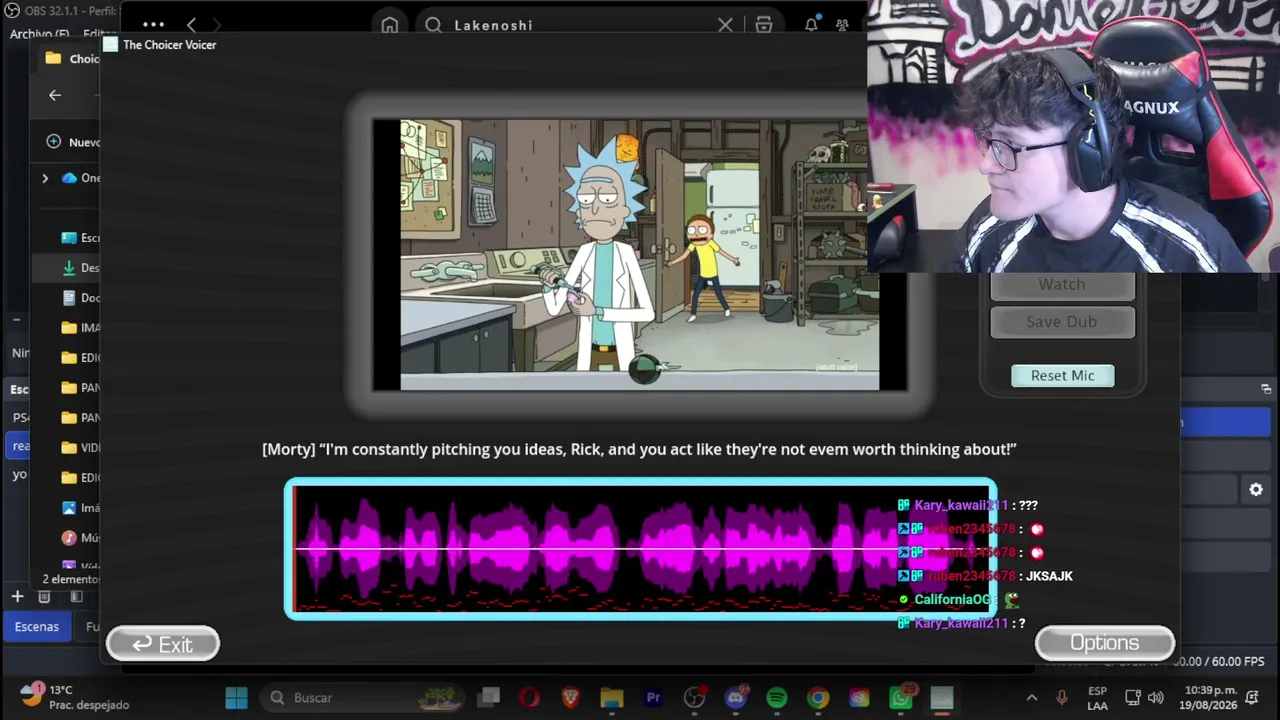The height and width of the screenshot is (720, 1280).
Task: Click the friends icon next to the bell
Action: (x=842, y=25)
